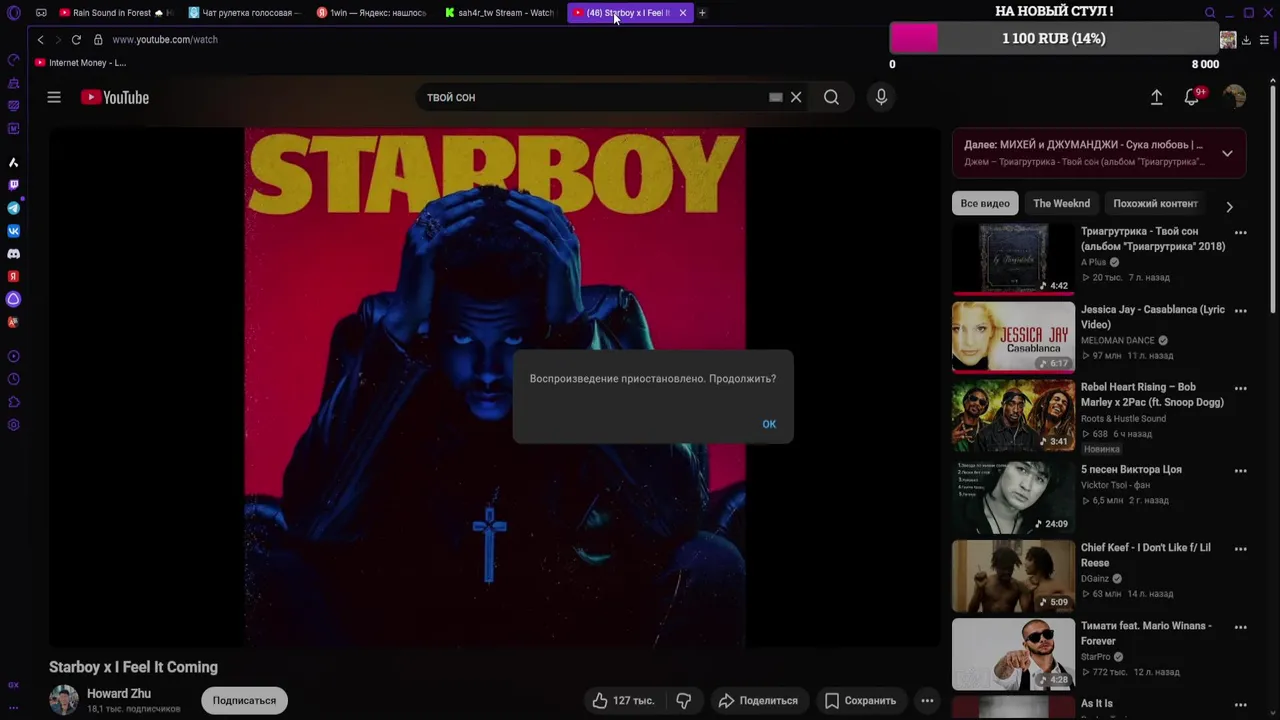
Task: Click Поделиться share button
Action: tap(758, 701)
